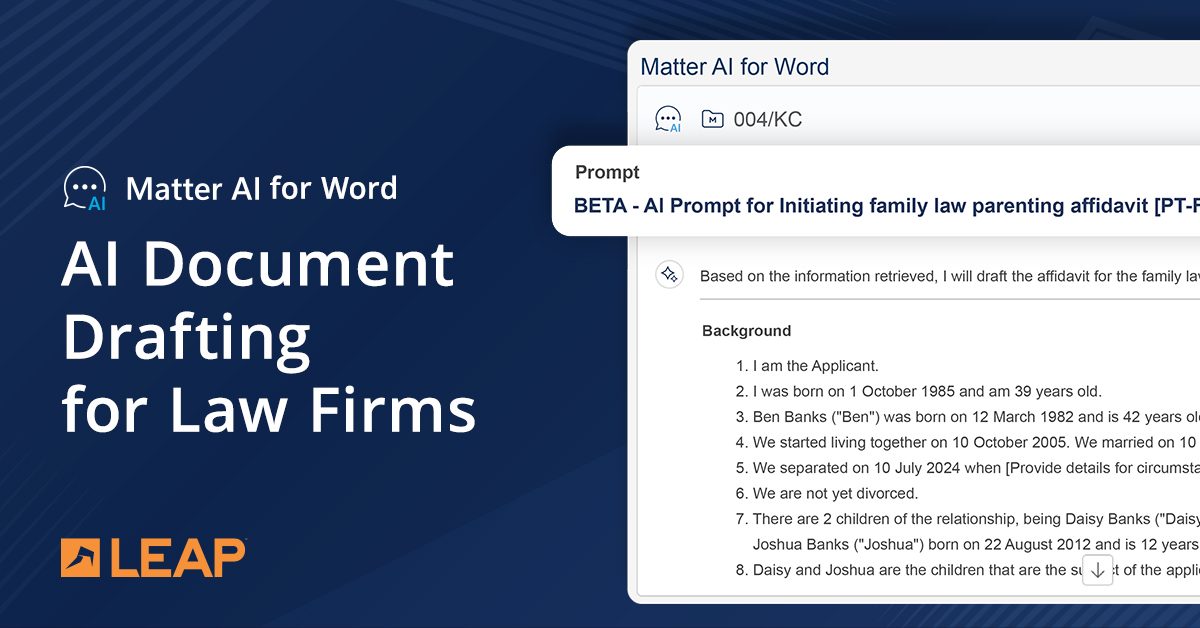Viewport: 1200px width, 628px height.
Task: Click the scroll-down arrow button in response
Action: [x=1097, y=570]
